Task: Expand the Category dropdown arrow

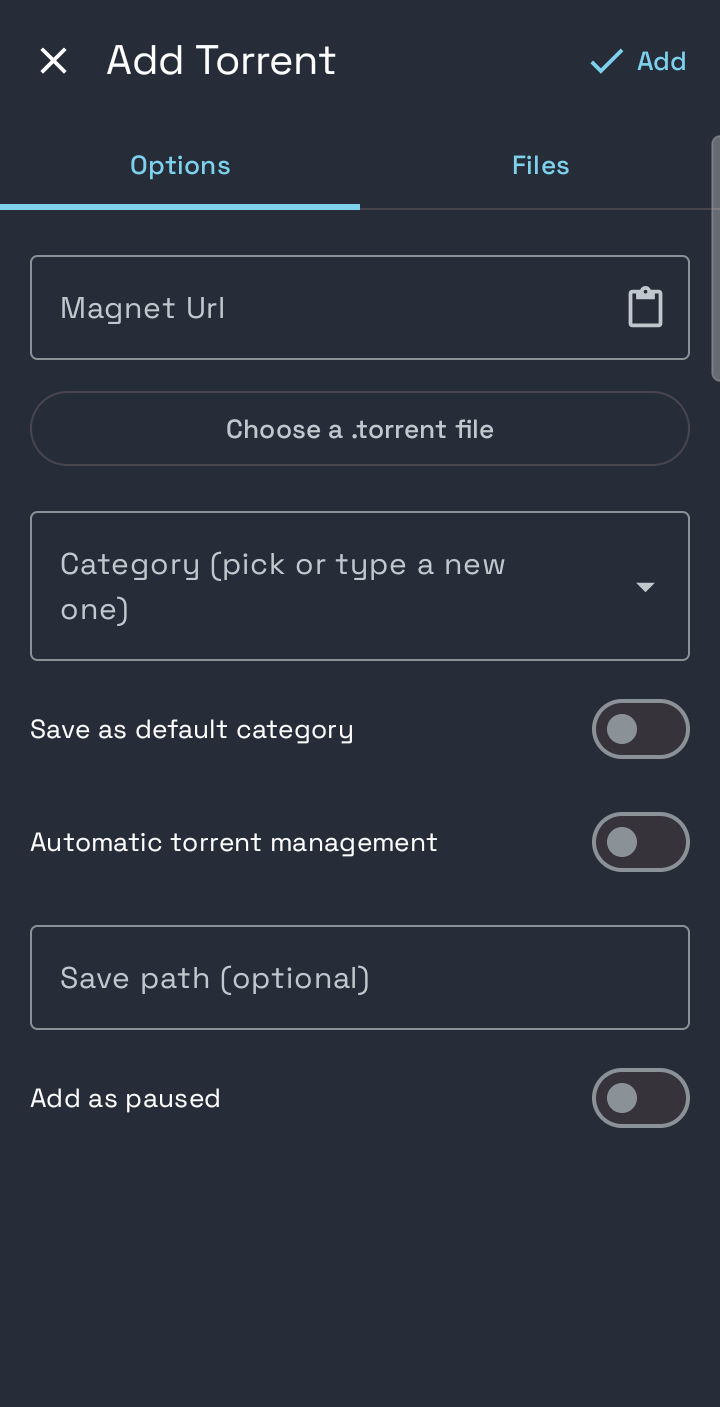Action: click(x=645, y=587)
